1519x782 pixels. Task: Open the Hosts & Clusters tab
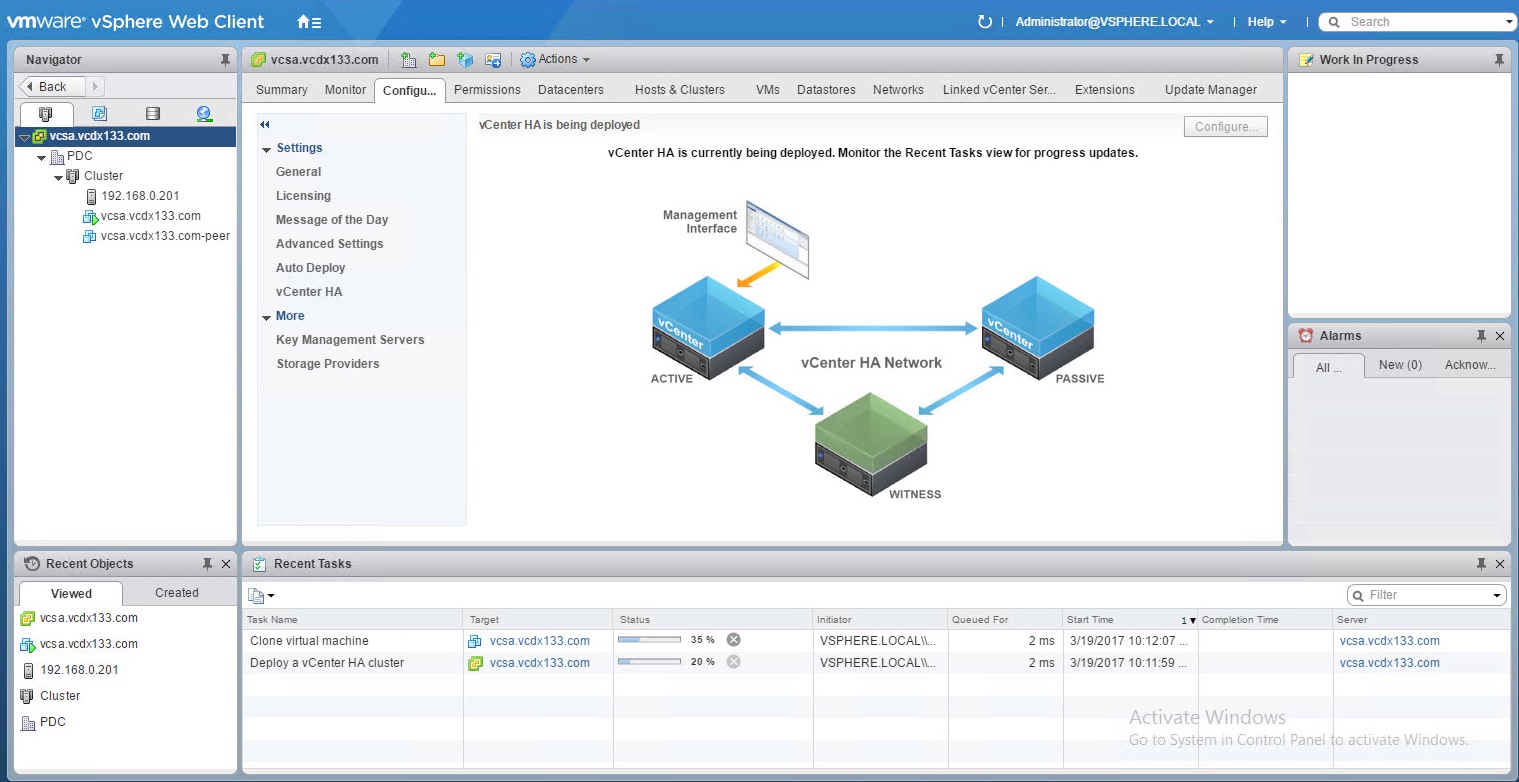click(679, 90)
